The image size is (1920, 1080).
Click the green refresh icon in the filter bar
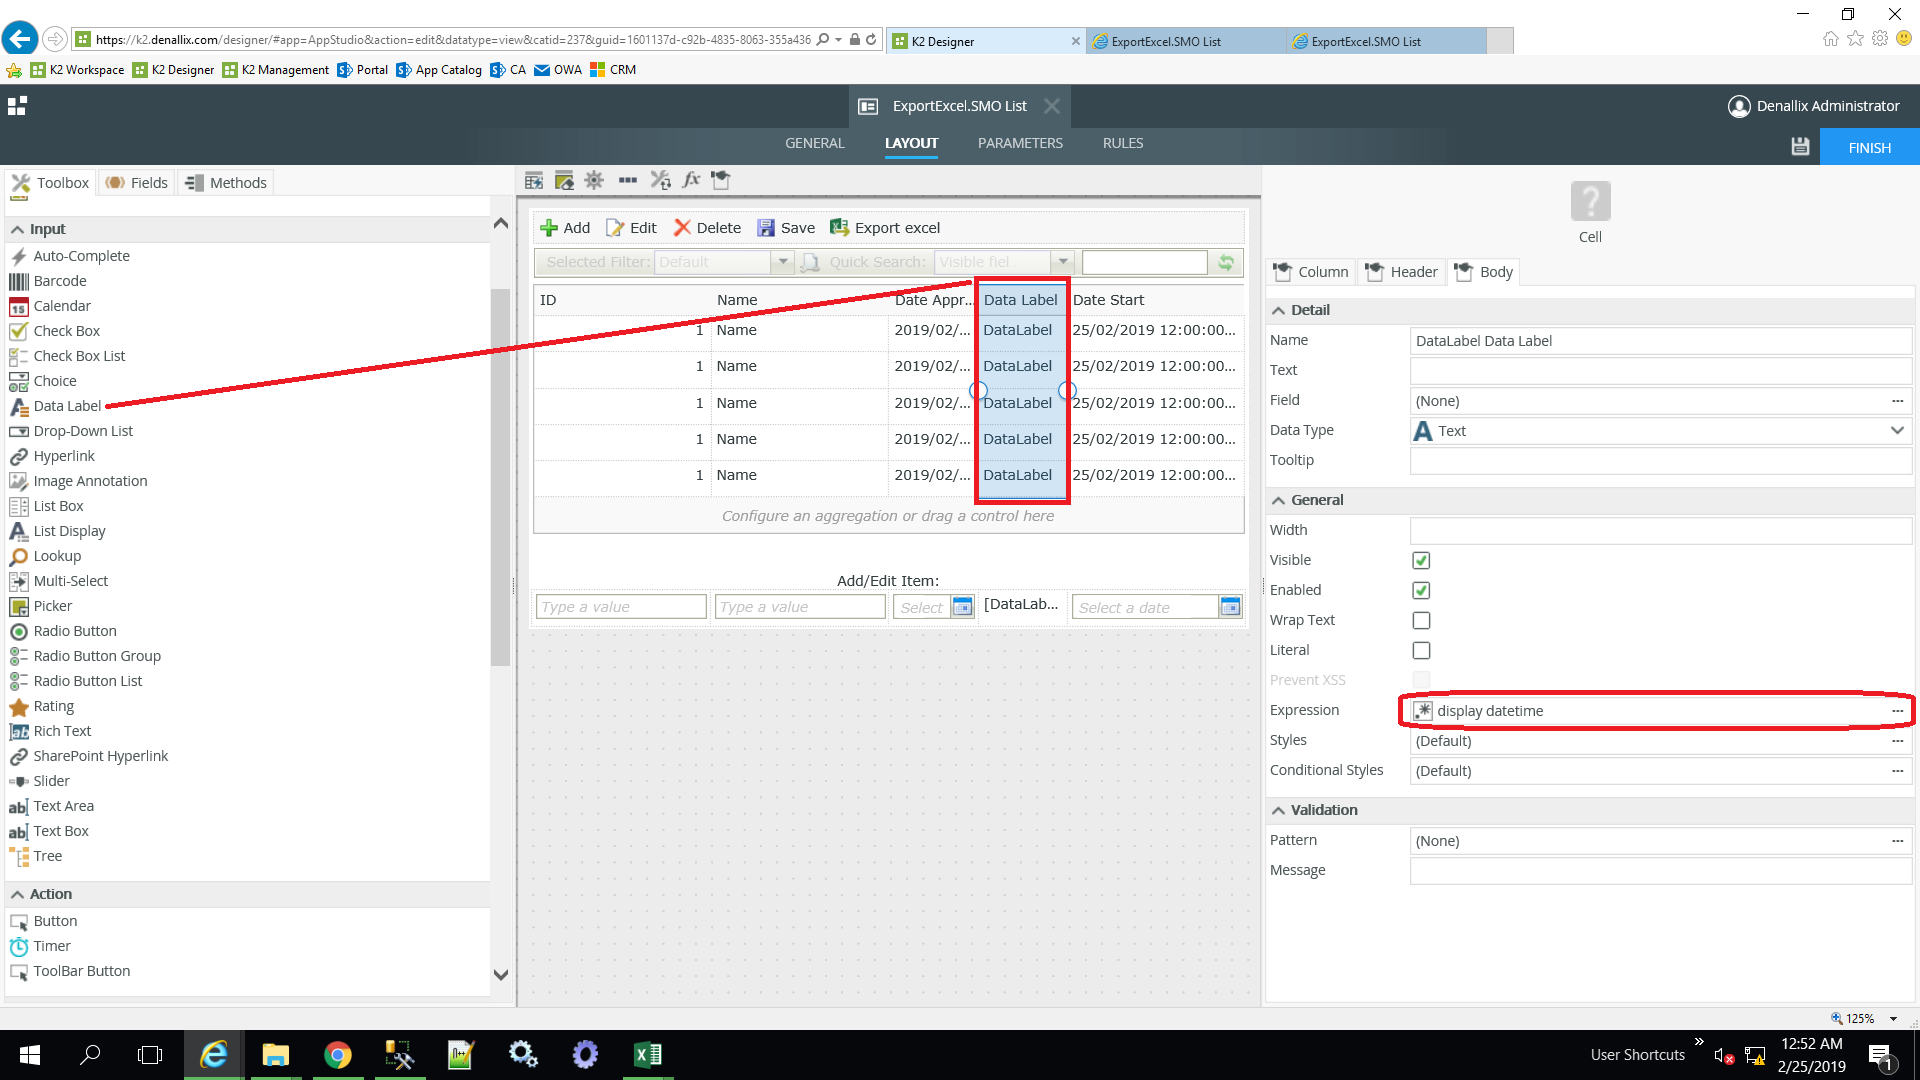click(1225, 262)
